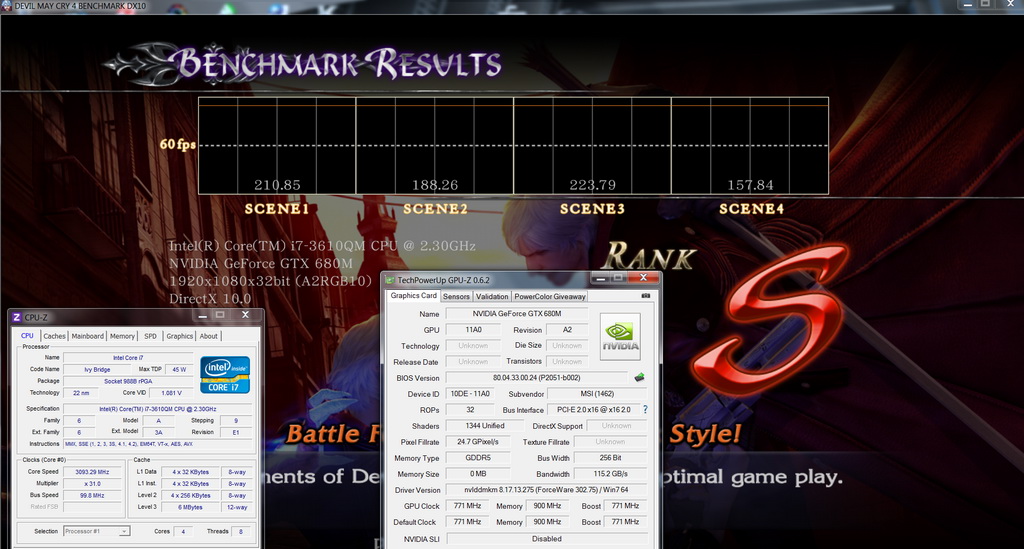The width and height of the screenshot is (1024, 549).
Task: Click the GPU-Z screenshot camera icon
Action: (645, 296)
